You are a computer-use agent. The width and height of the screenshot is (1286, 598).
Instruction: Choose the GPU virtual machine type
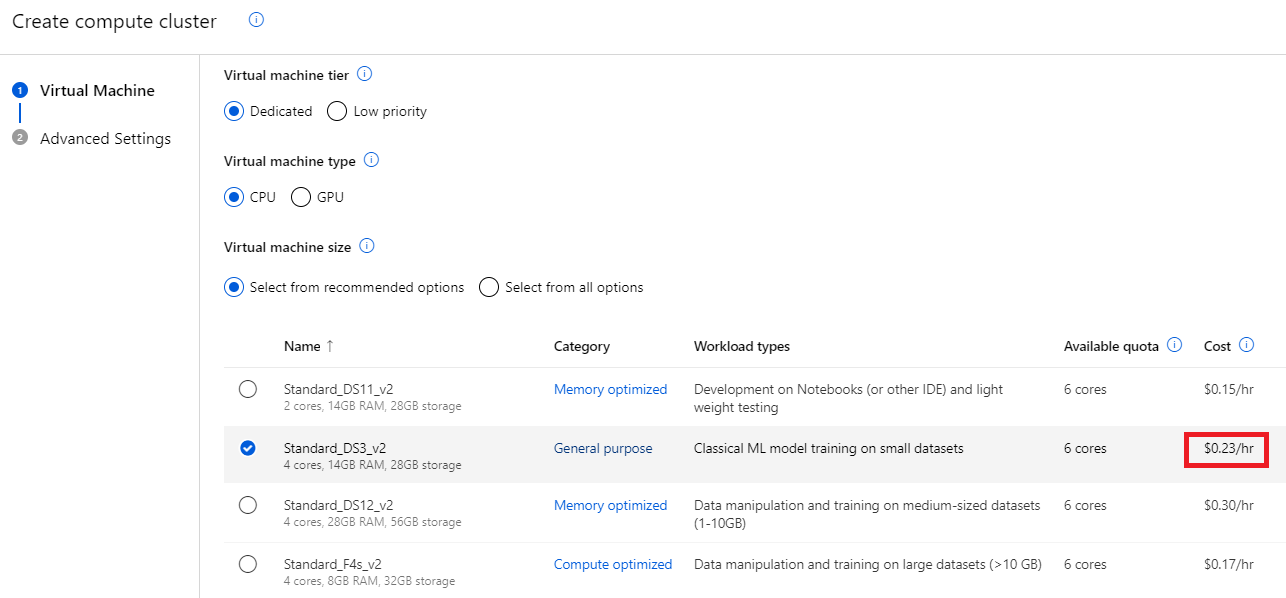301,197
